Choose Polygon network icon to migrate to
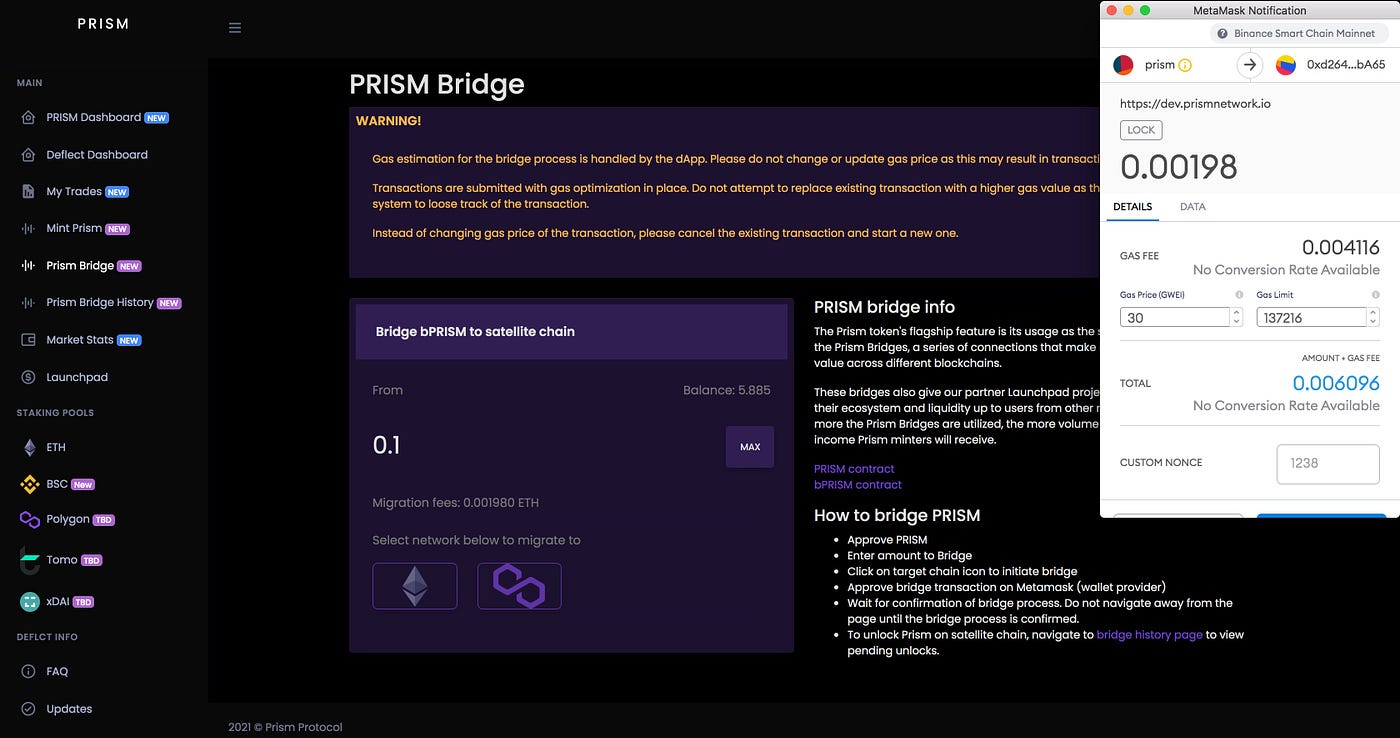Viewport: 1400px width, 738px height. 519,586
